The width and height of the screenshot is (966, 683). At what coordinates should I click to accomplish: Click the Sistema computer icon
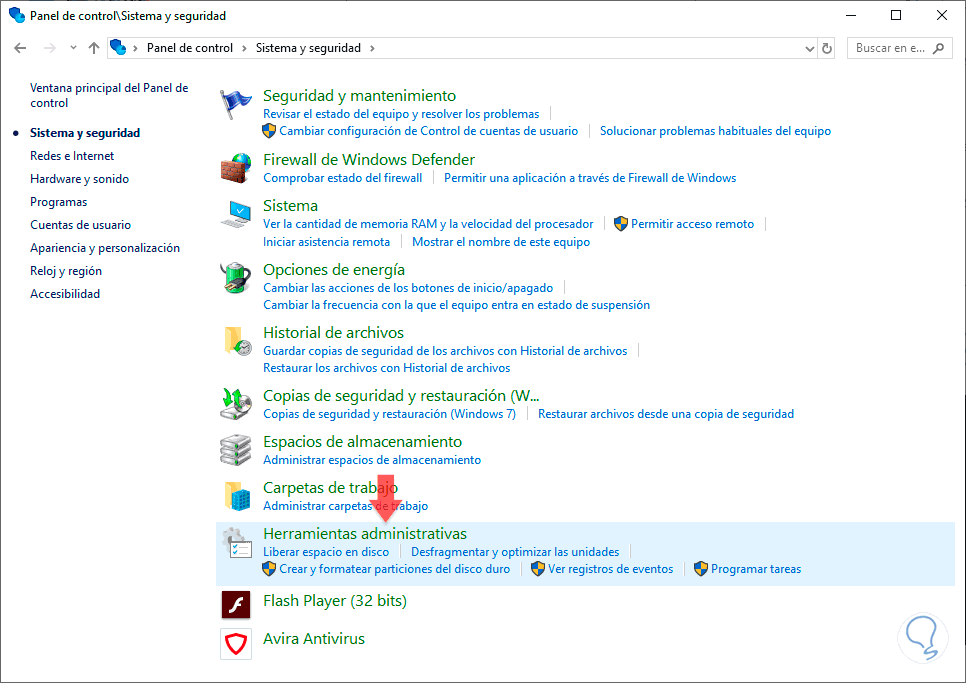point(236,215)
